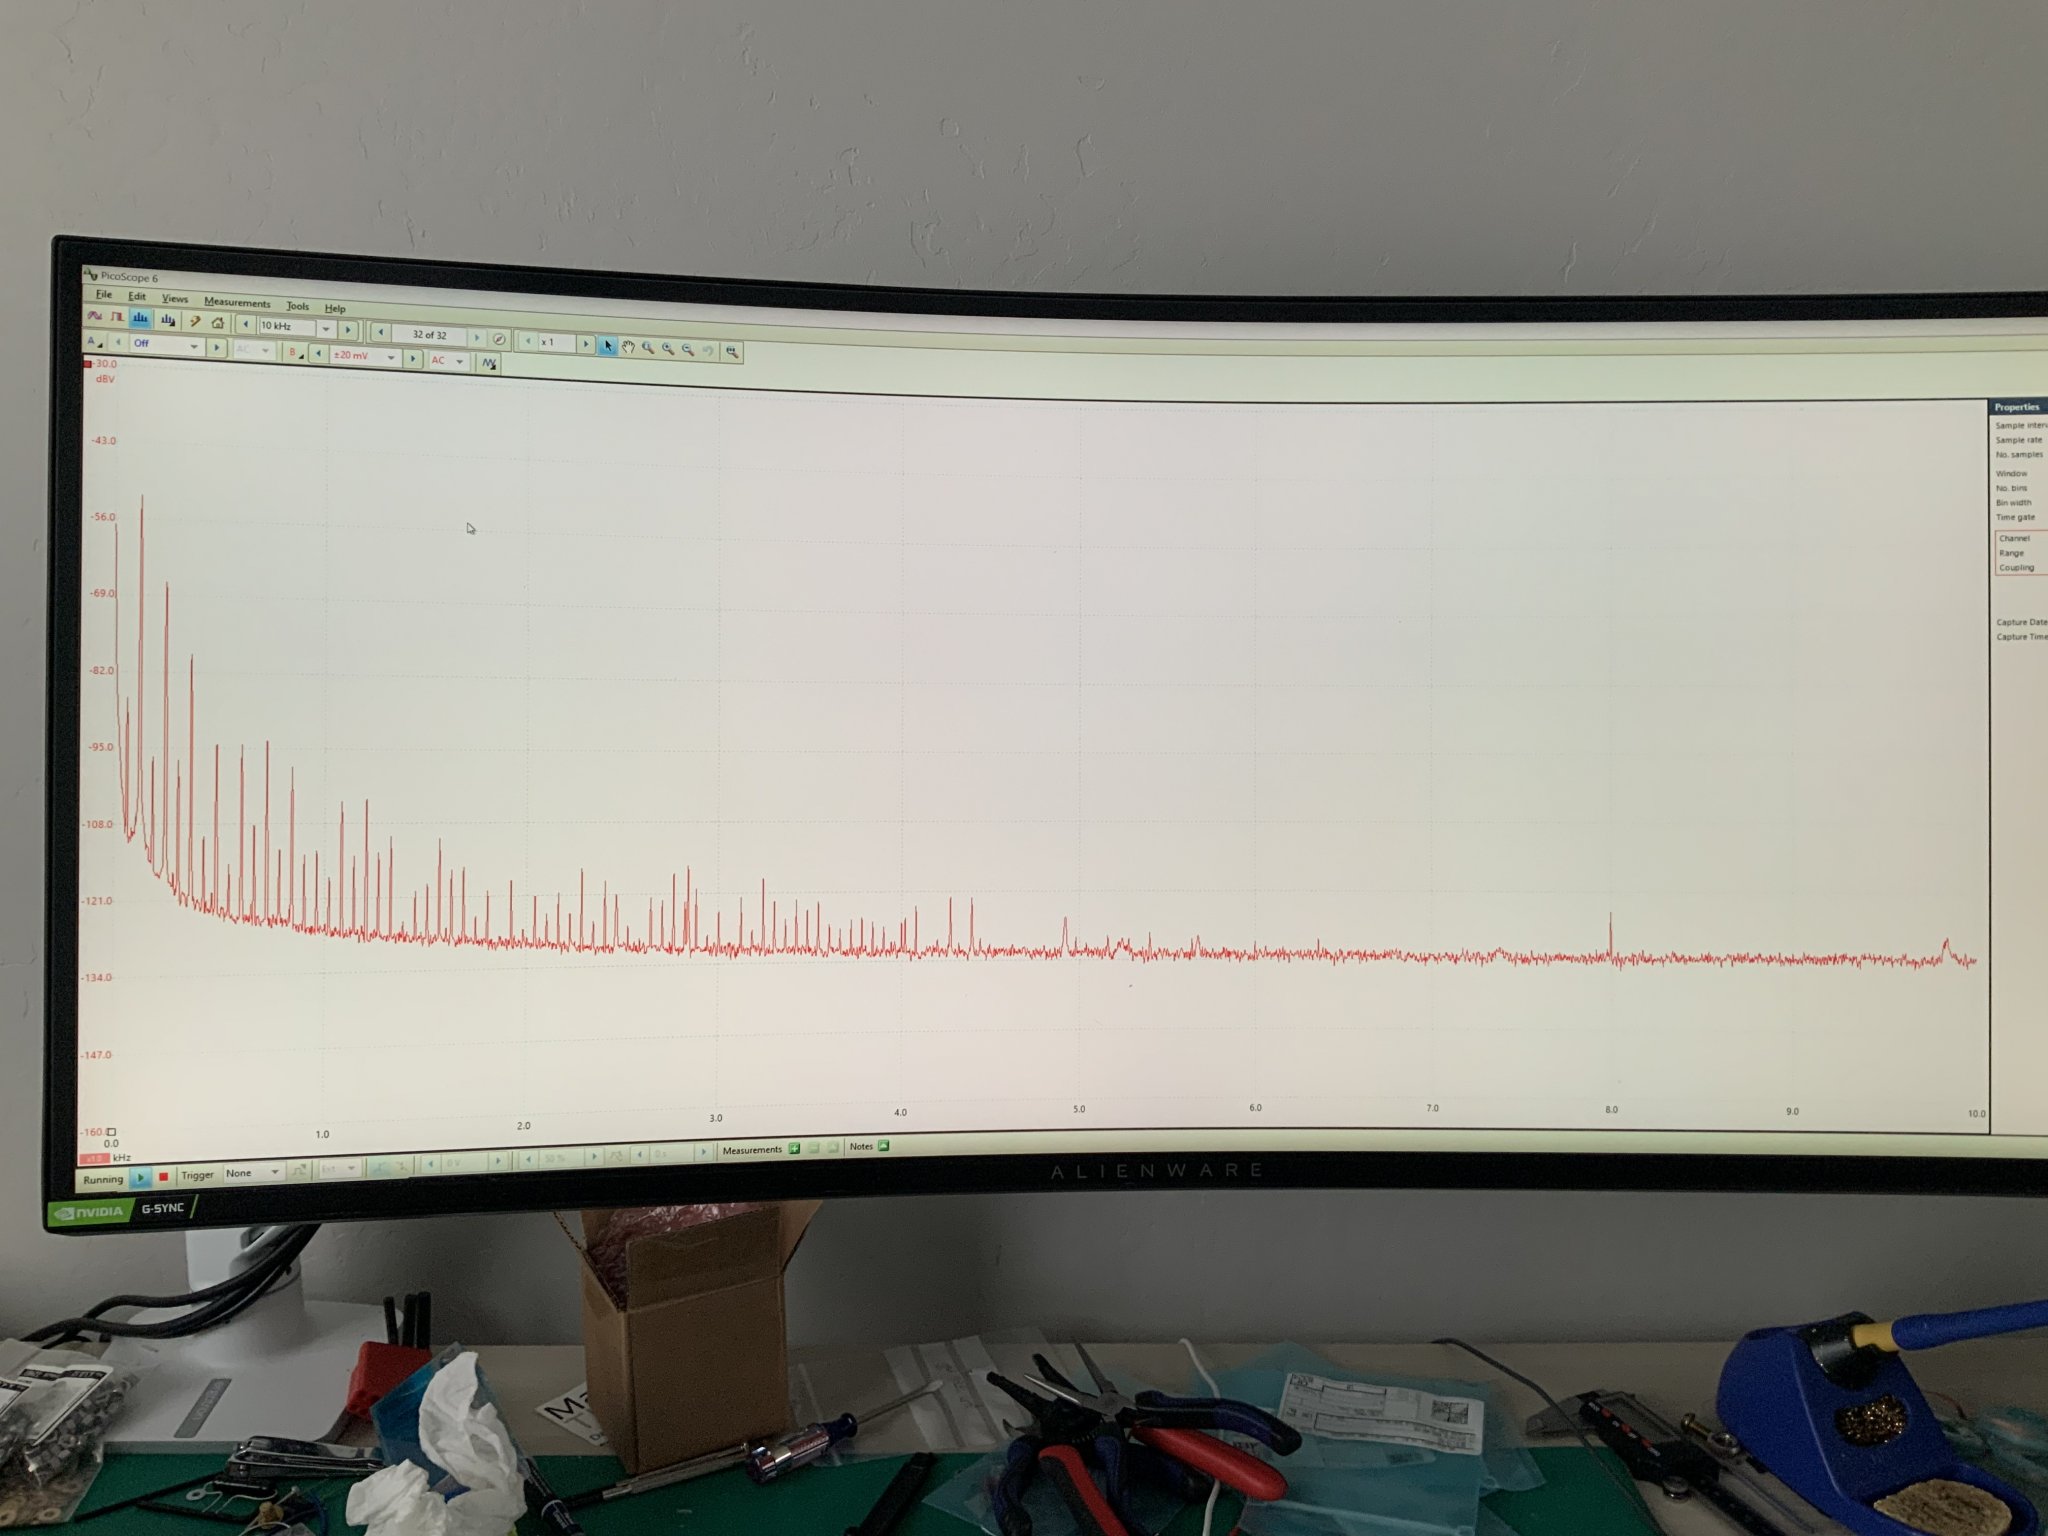
Task: Click the Measurements label in bottom bar
Action: pyautogui.click(x=752, y=1150)
